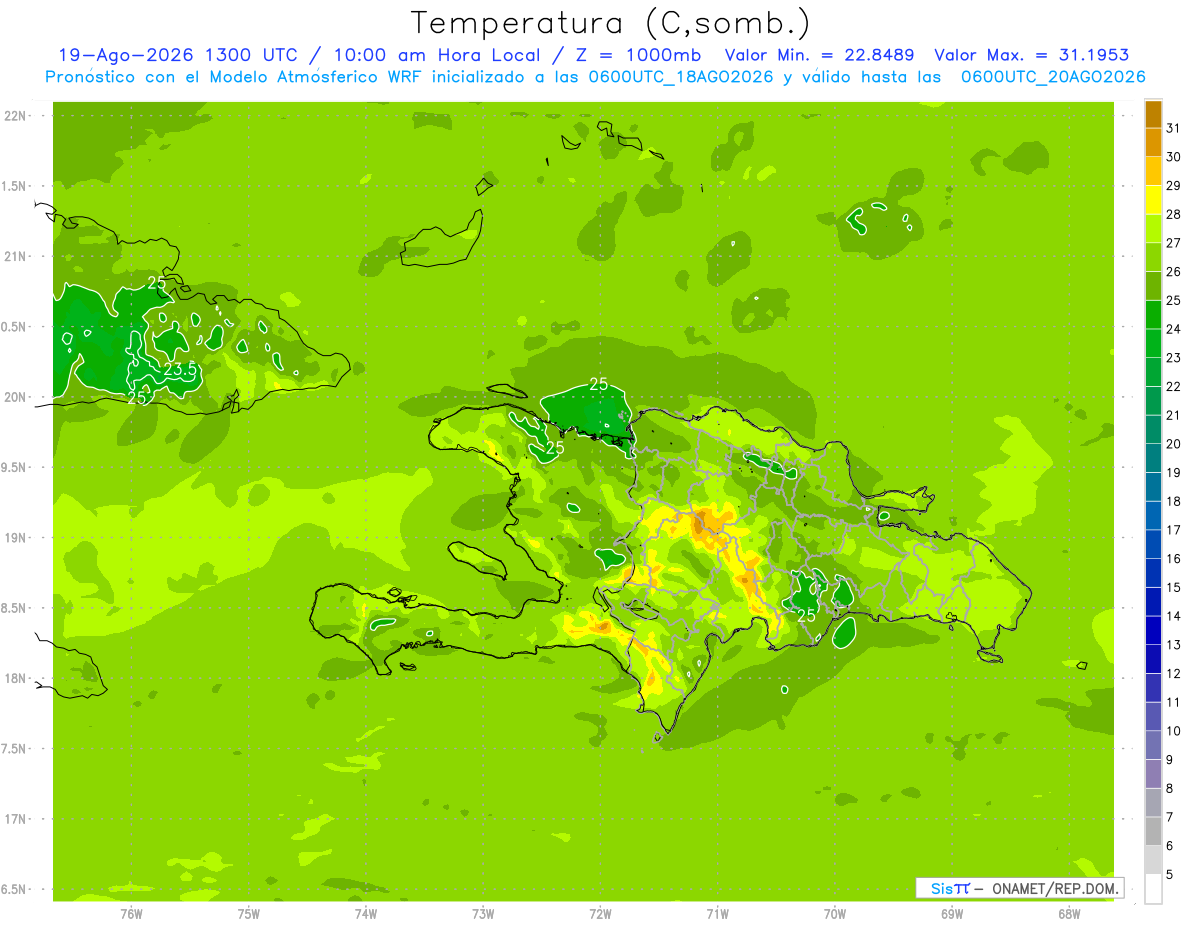Click the '70W' longitude label
1200x927 pixels.
click(x=835, y=913)
